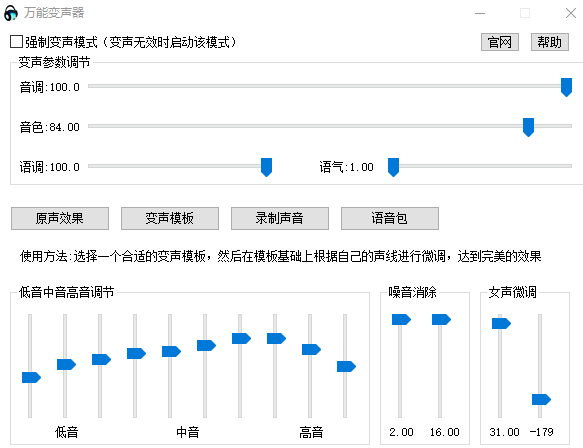This screenshot has height=448, width=583.
Task: Click the 音色 timbre slider handle
Action: [528, 128]
